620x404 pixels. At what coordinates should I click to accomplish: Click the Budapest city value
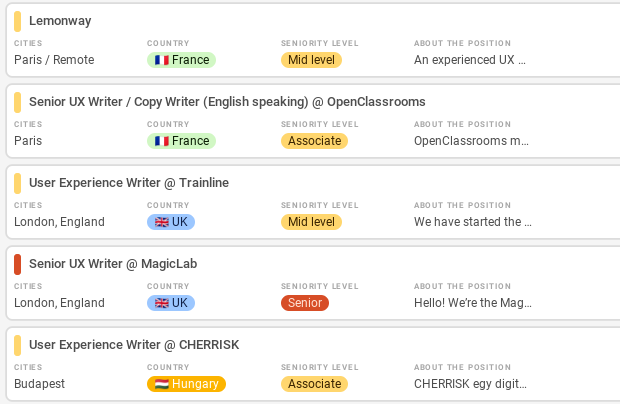tap(39, 384)
